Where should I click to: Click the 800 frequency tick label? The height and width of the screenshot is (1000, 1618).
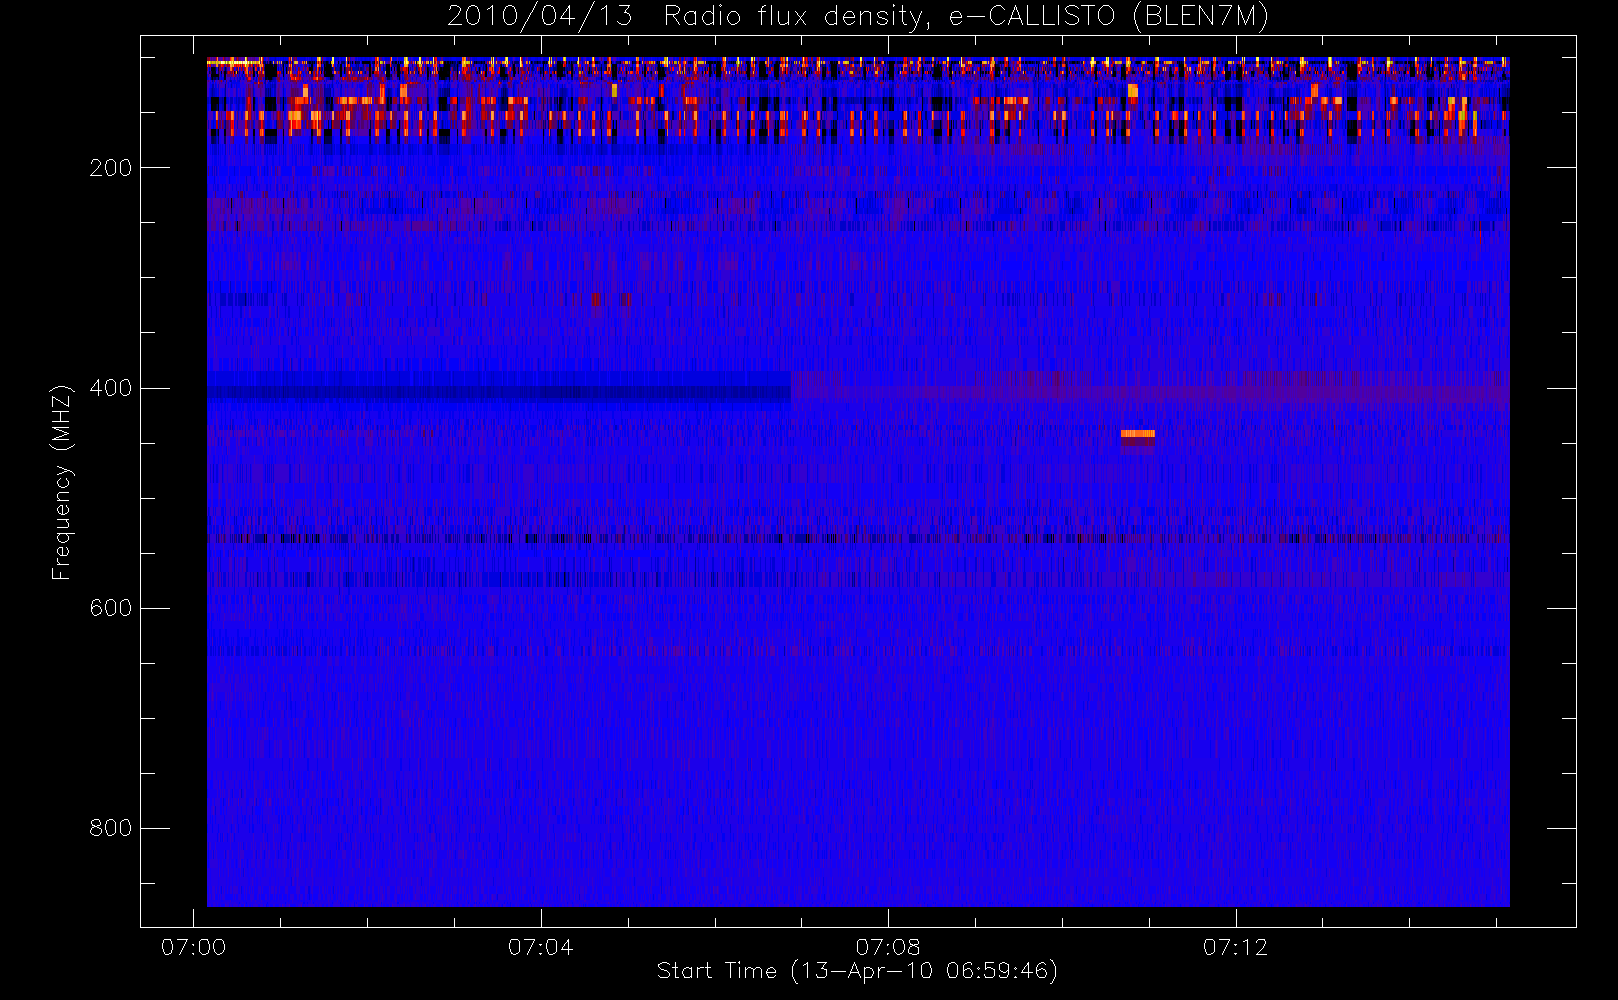111,828
